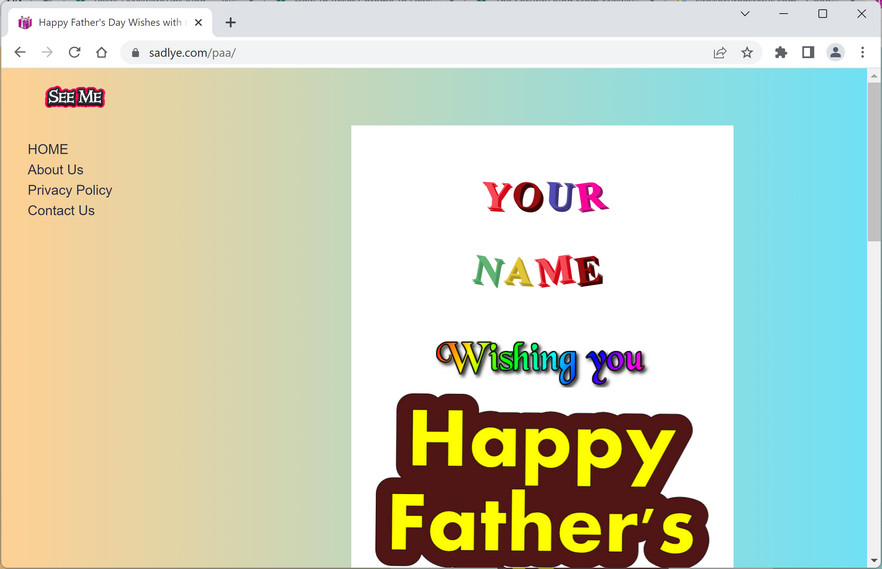Open the HOME link
882x569 pixels.
48,149
